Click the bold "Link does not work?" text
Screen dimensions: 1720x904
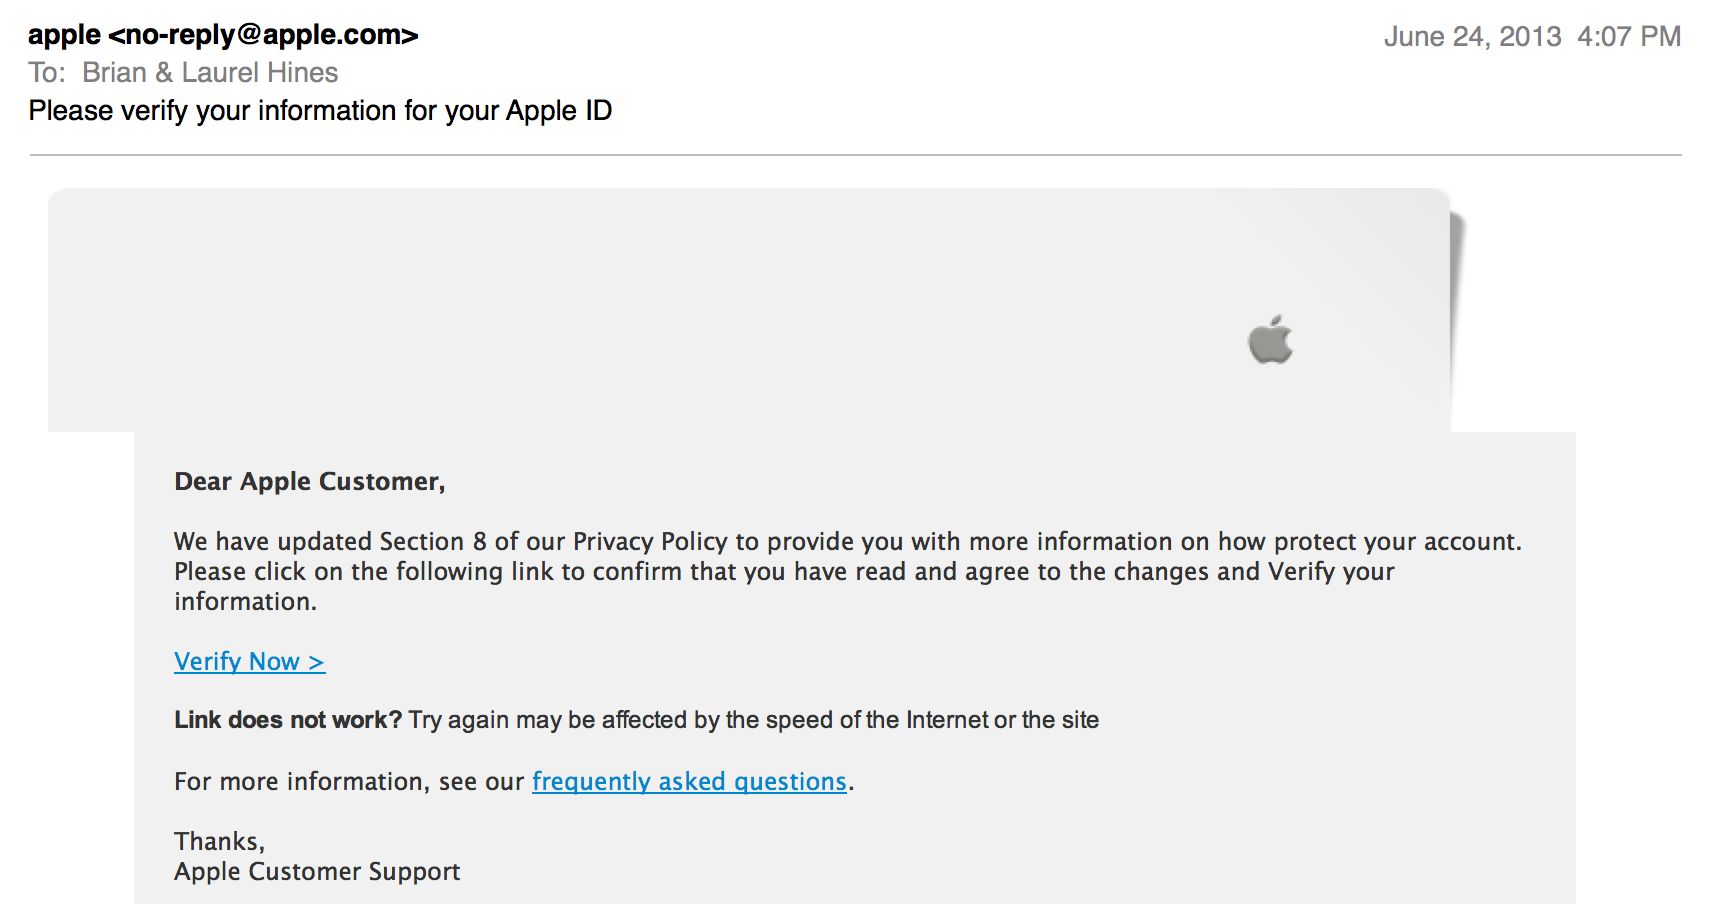point(288,720)
